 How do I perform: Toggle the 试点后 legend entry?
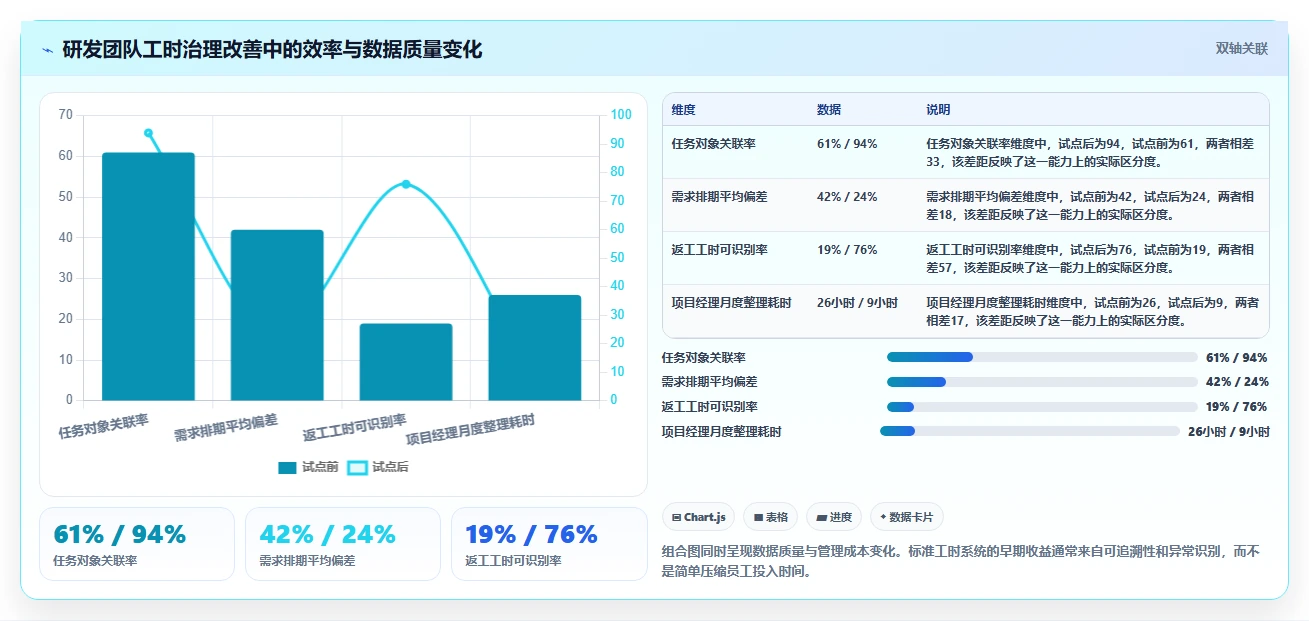[377, 467]
